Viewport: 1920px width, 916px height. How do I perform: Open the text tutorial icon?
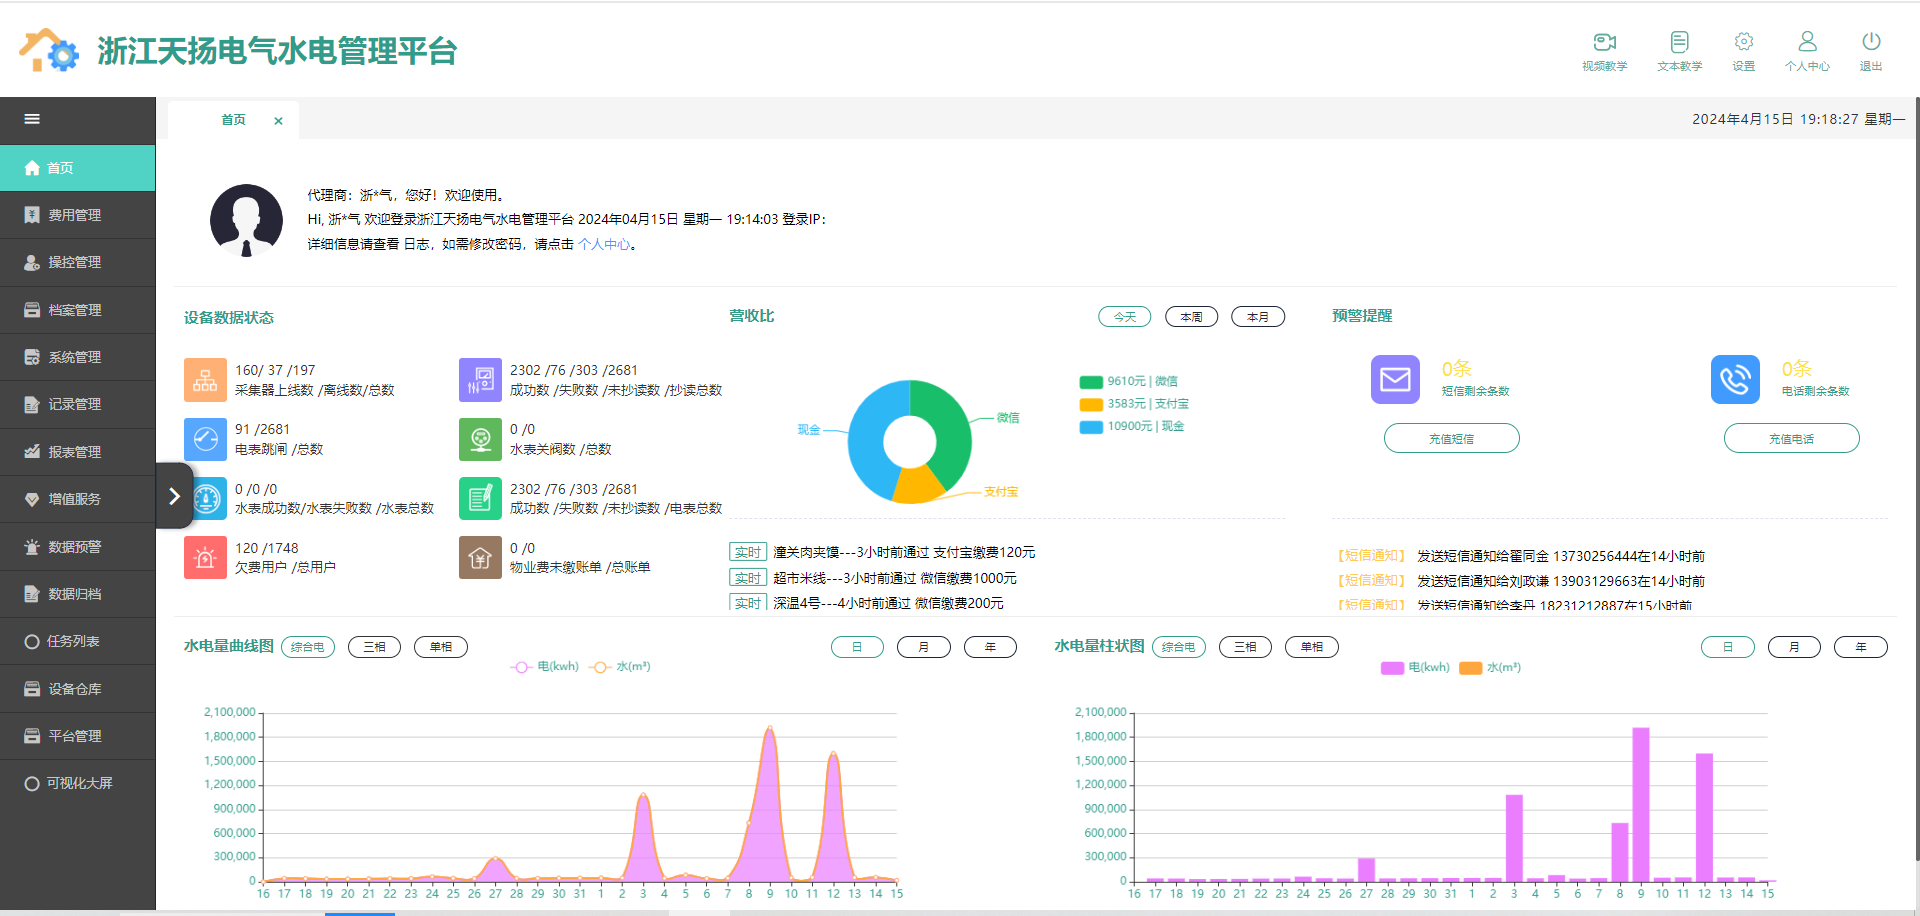pos(1679,42)
